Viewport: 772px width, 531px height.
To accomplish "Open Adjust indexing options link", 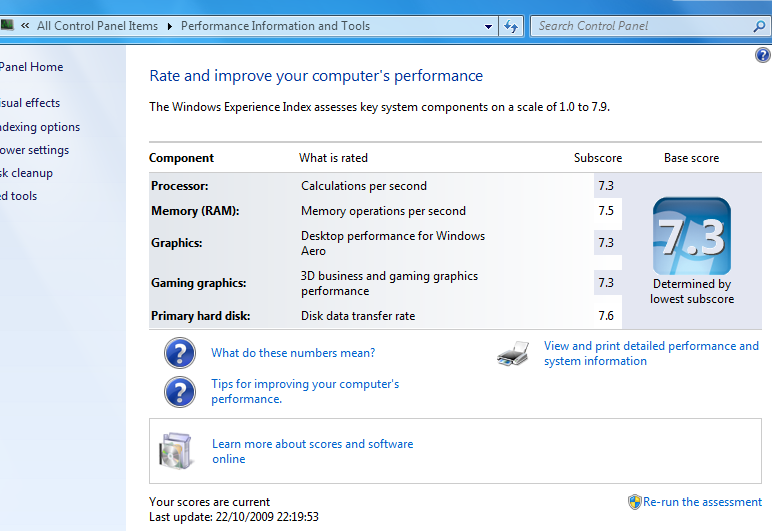I will [x=39, y=127].
